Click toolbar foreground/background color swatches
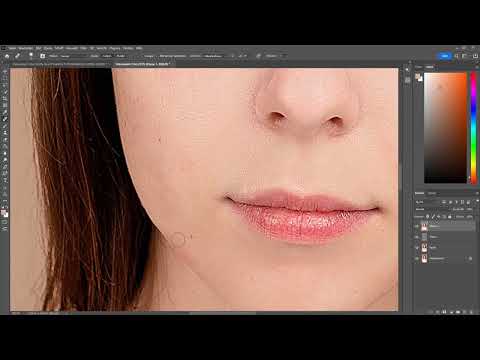Screen dimensions: 480x360 [5, 213]
